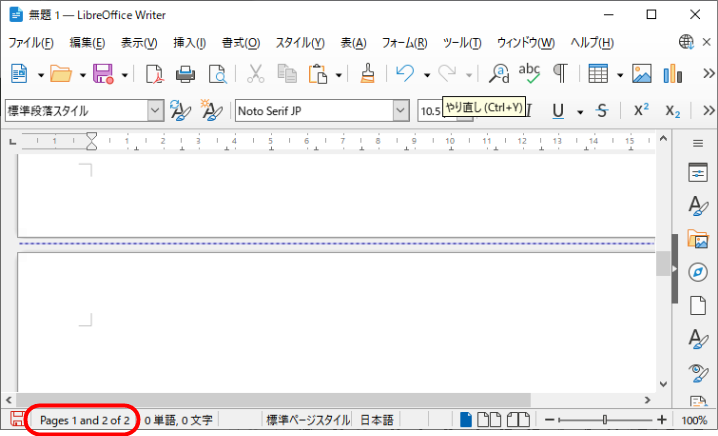The image size is (718, 436).
Task: Click the Insert Image icon
Action: [642, 74]
